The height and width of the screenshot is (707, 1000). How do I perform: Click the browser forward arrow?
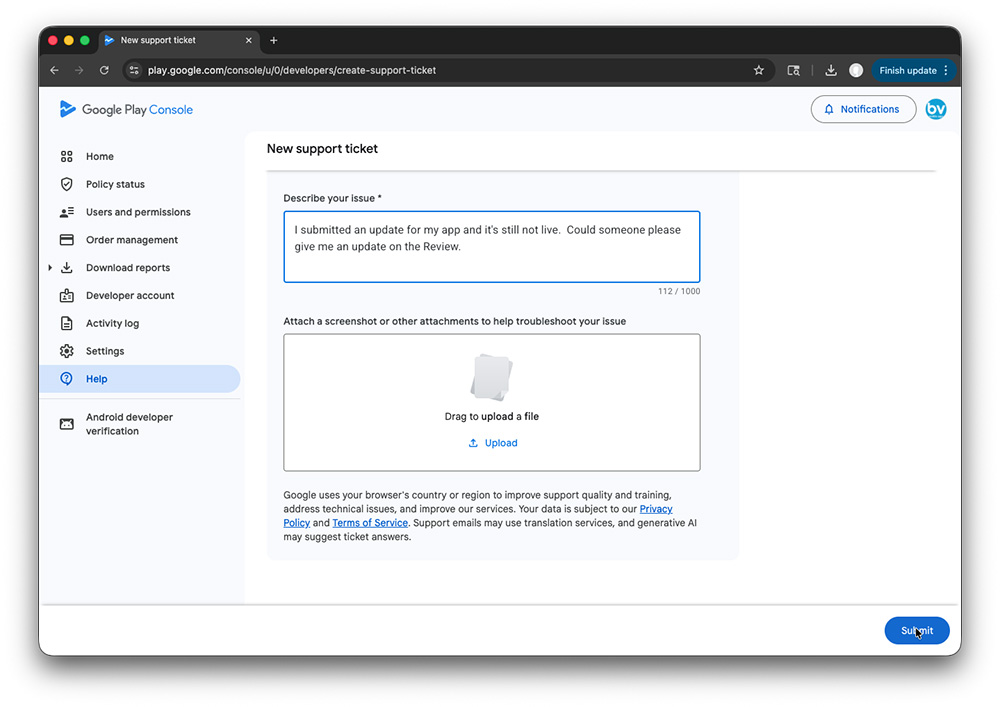pyautogui.click(x=79, y=70)
